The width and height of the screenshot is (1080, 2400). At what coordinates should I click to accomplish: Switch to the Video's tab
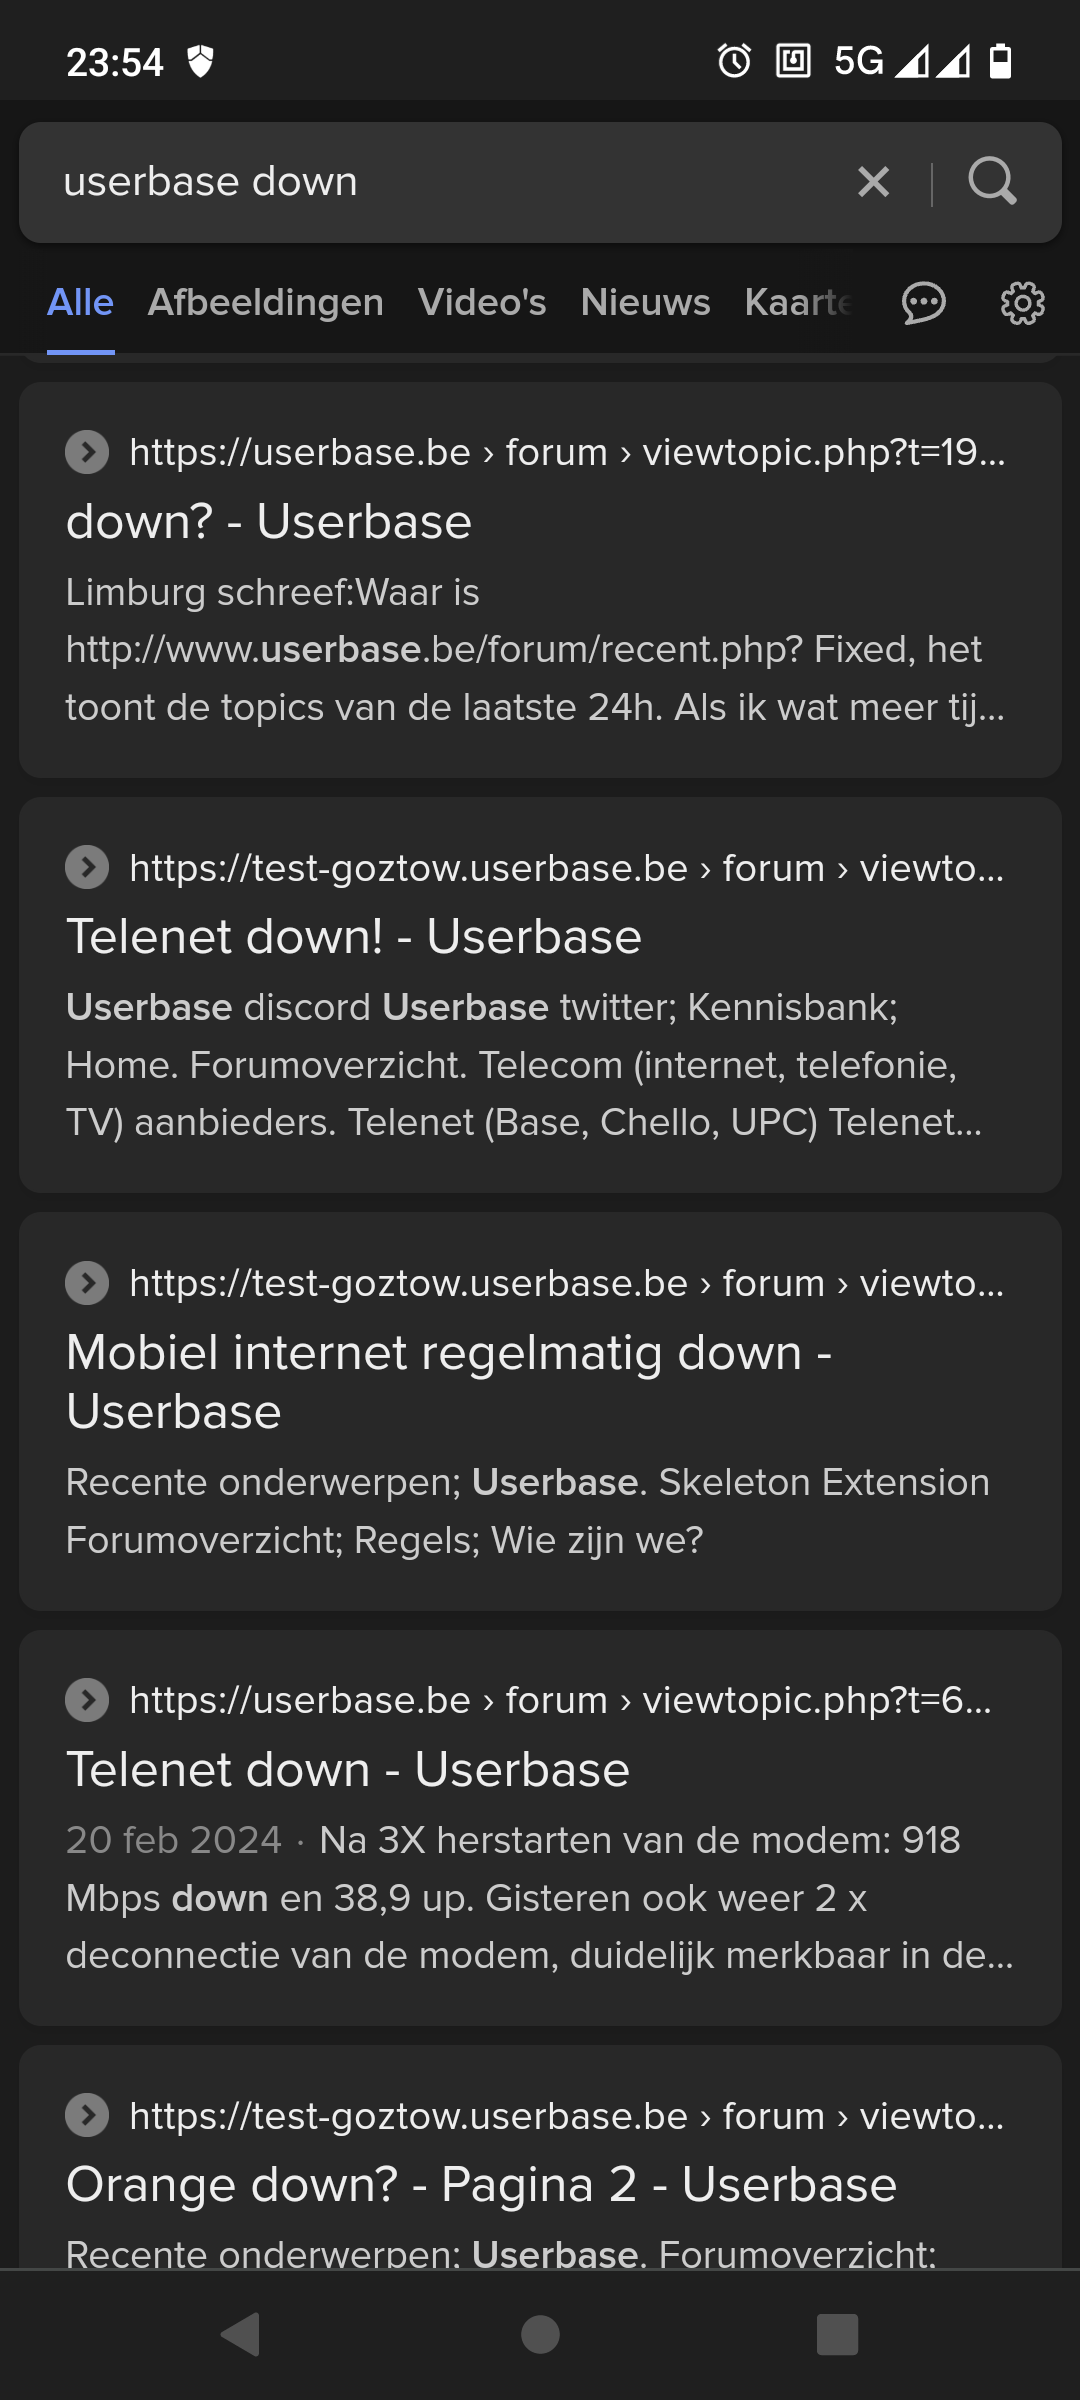point(482,303)
